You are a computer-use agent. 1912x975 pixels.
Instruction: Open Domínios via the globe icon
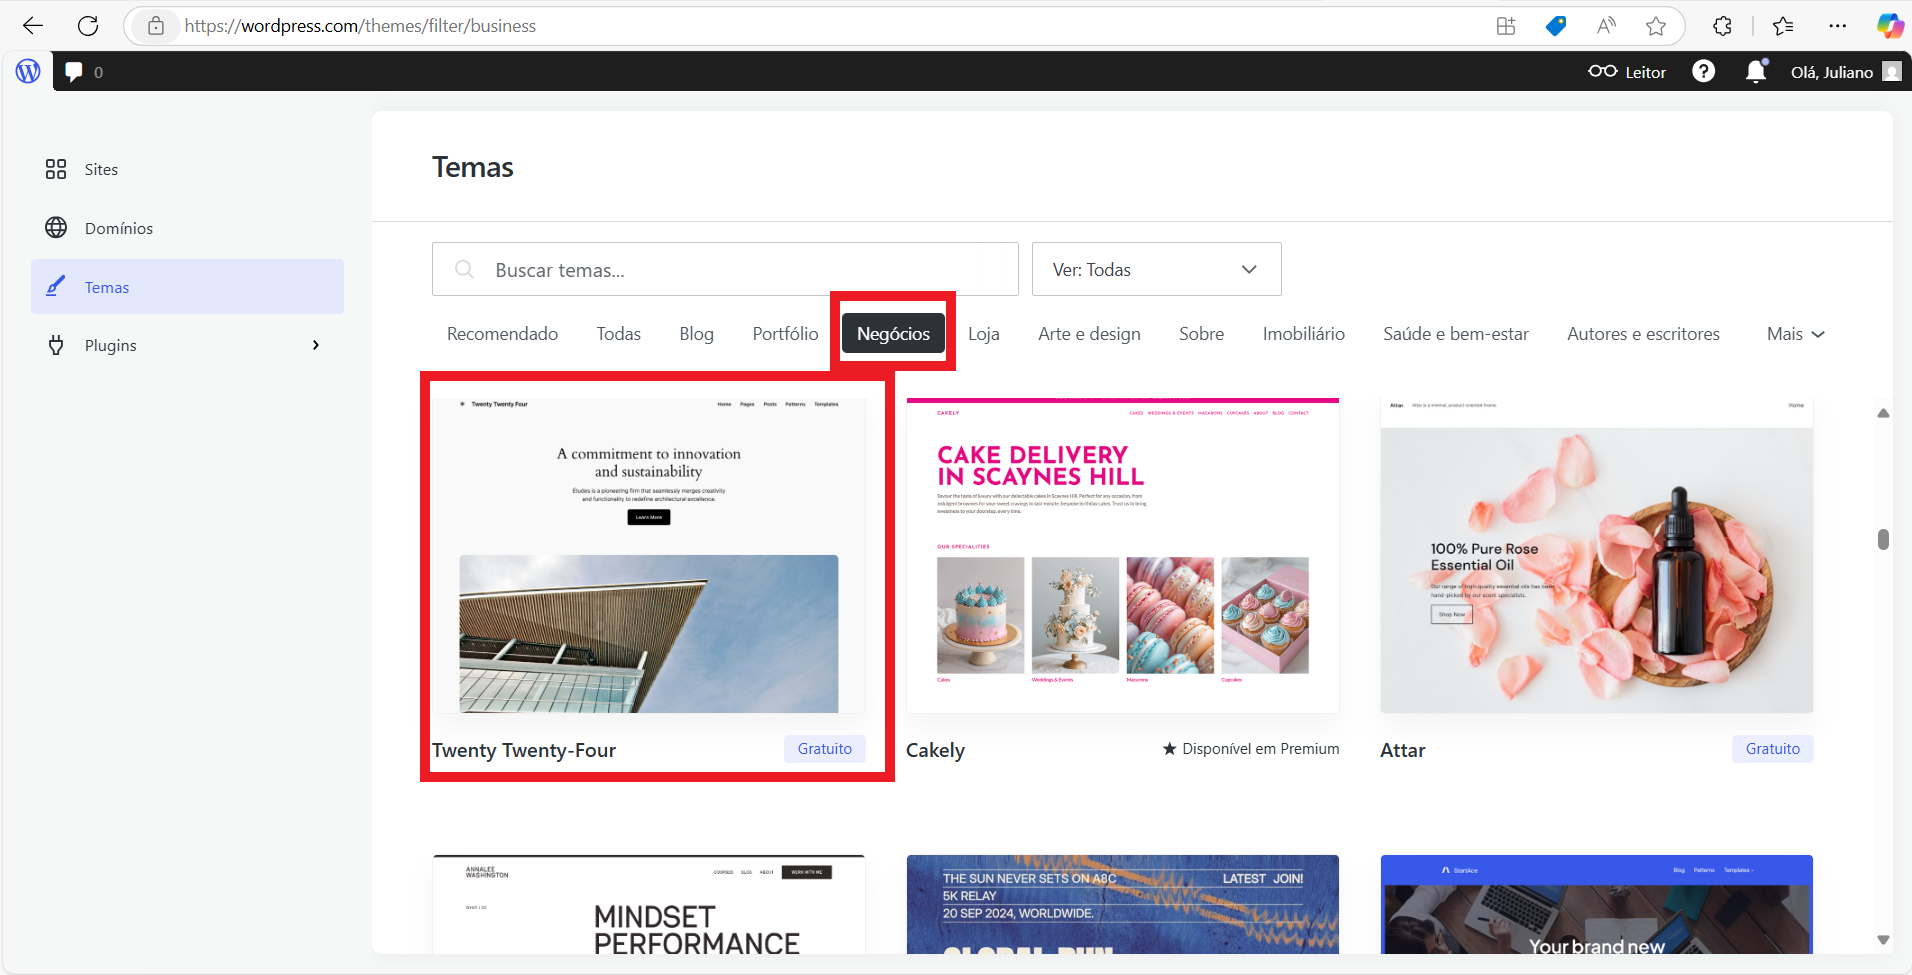click(x=56, y=227)
